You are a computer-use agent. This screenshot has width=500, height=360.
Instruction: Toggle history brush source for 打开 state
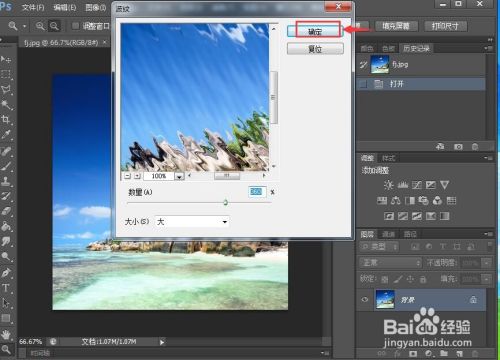363,84
